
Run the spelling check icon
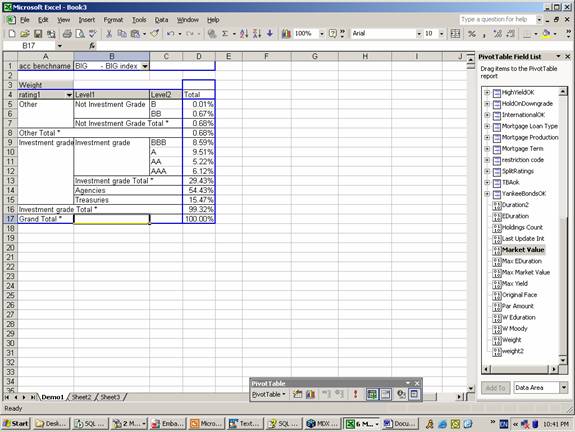point(92,34)
